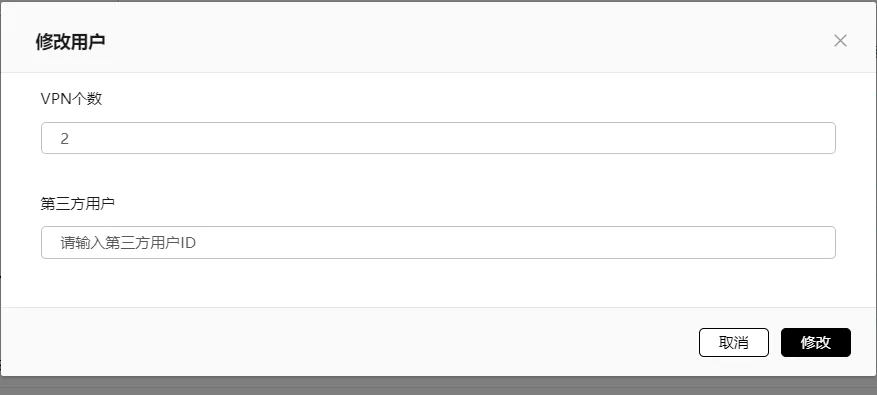Viewport: 877px width, 395px height.
Task: Click the 修改 button to save changes
Action: 815,342
